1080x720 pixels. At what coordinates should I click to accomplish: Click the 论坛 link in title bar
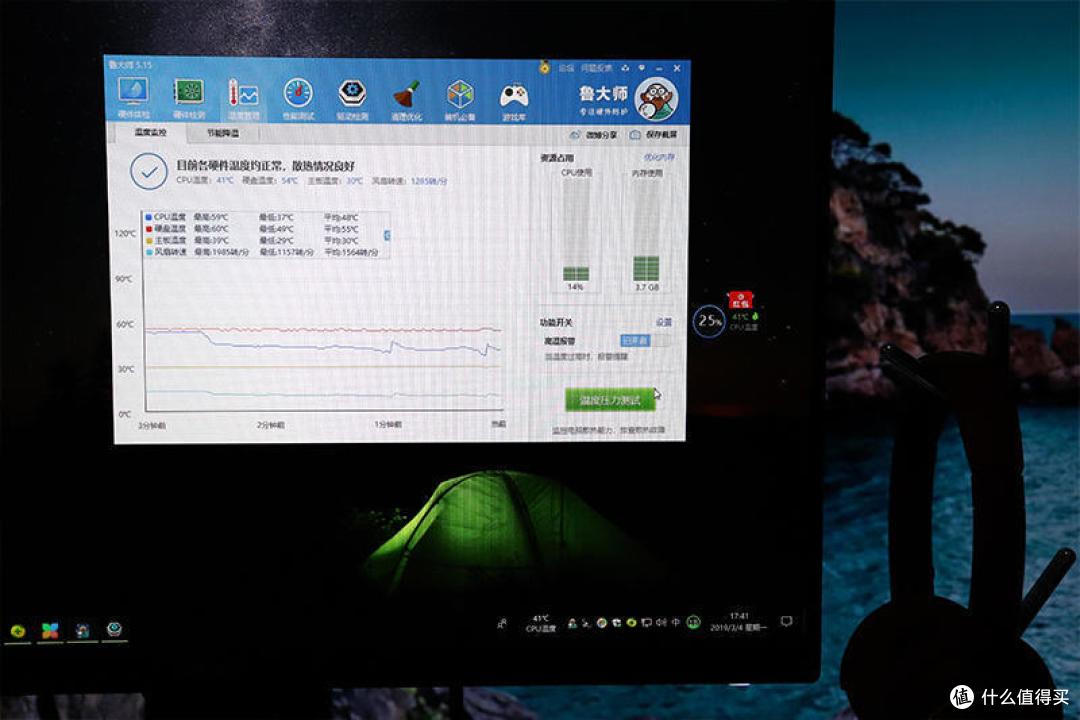(x=566, y=68)
